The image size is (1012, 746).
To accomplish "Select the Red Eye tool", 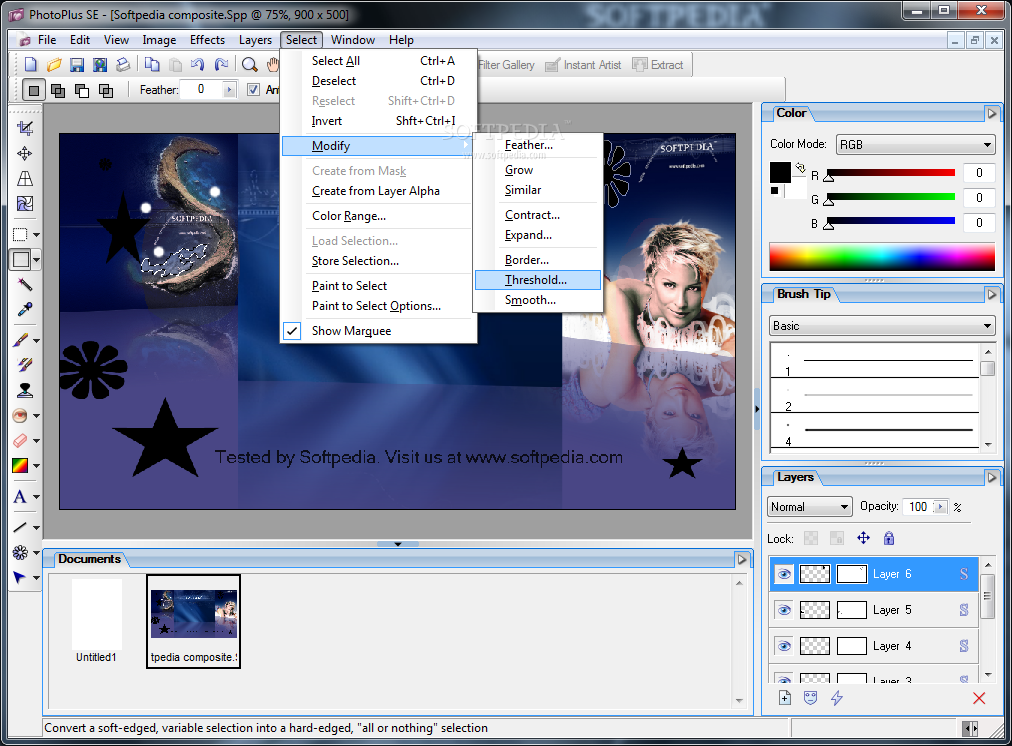I will [x=21, y=416].
